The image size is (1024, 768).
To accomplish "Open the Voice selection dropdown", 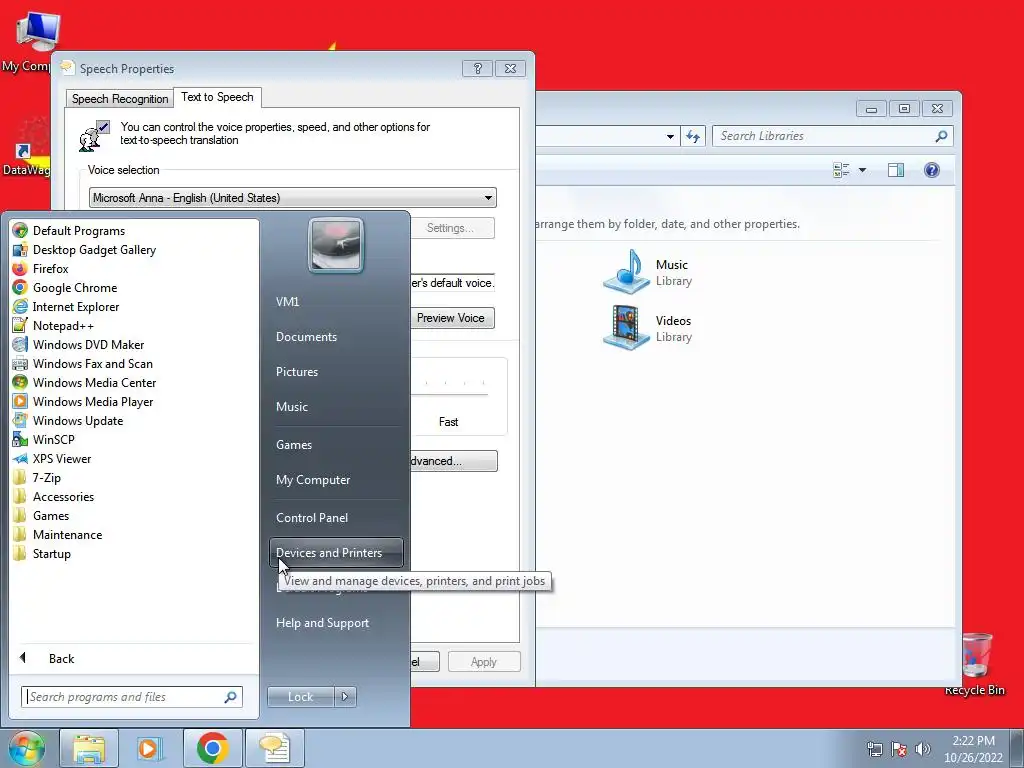I will point(292,197).
